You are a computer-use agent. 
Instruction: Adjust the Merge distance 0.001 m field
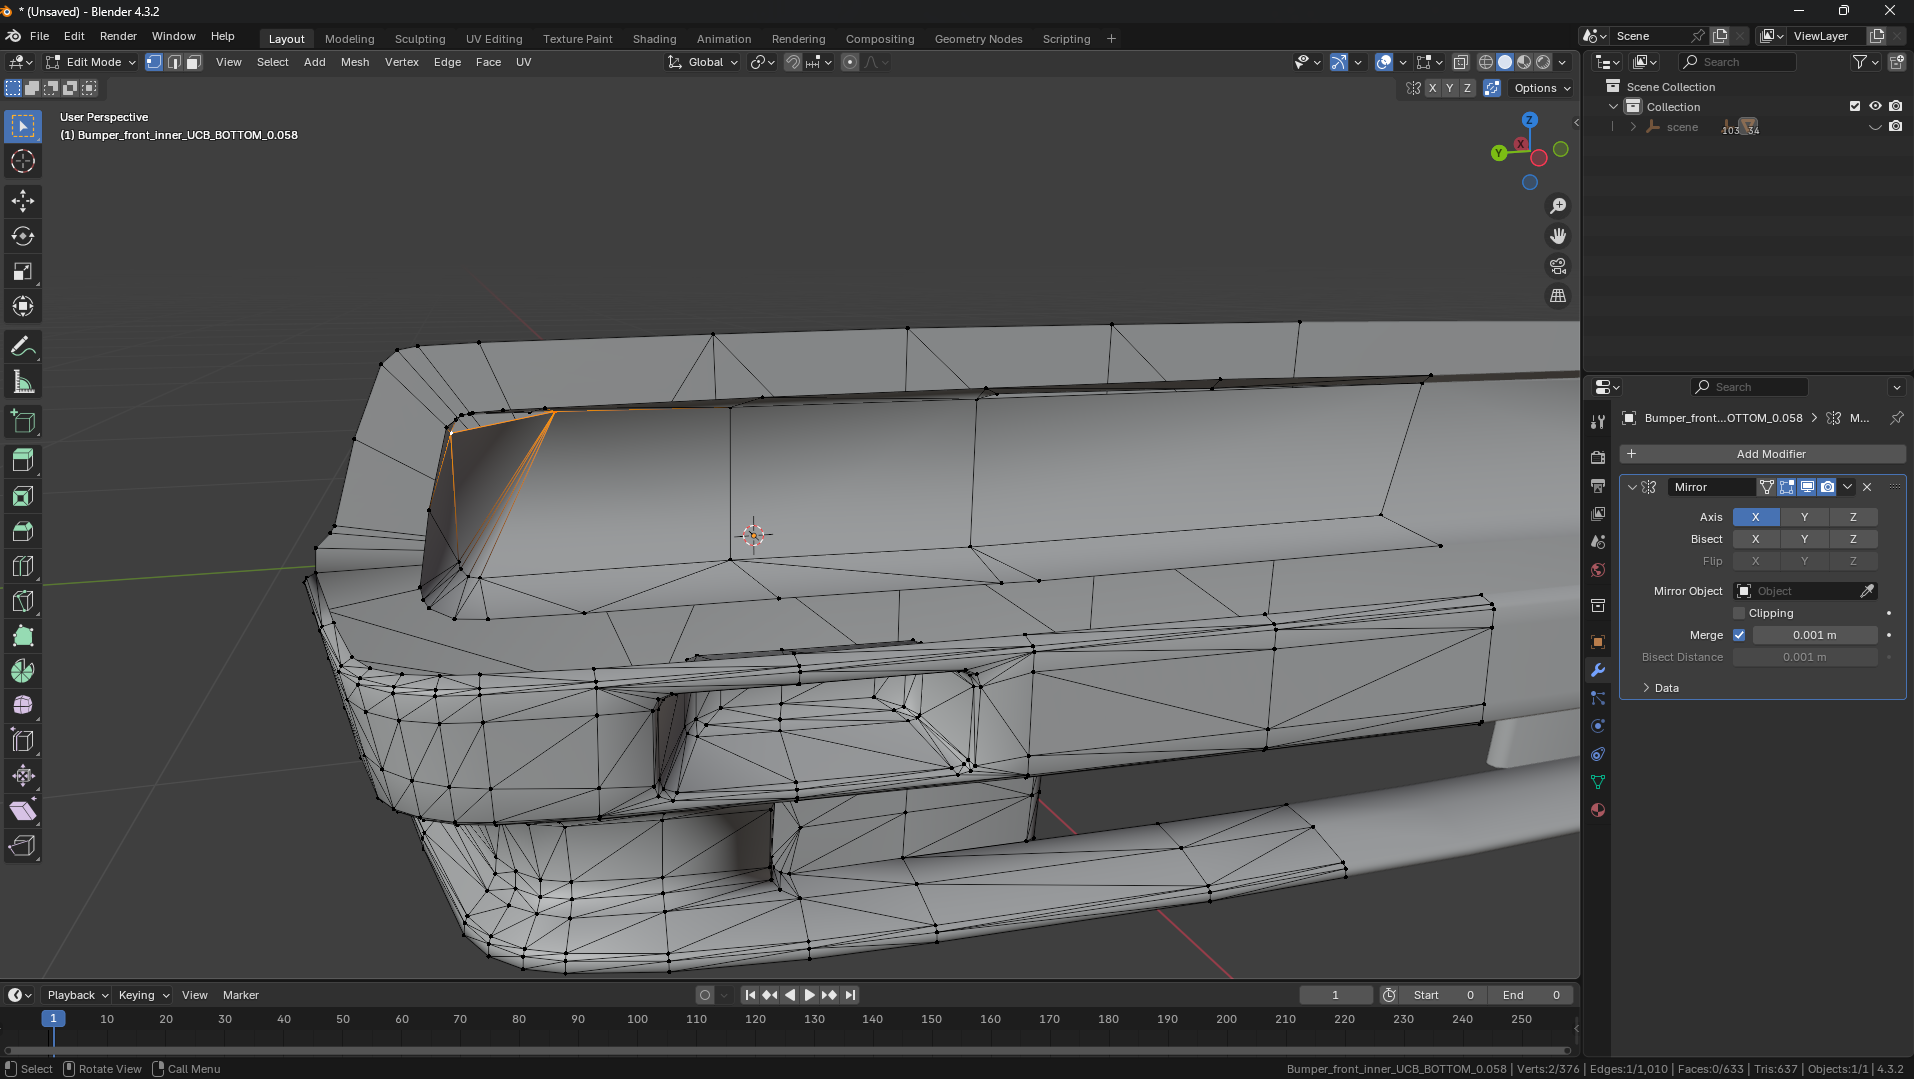(x=1814, y=635)
